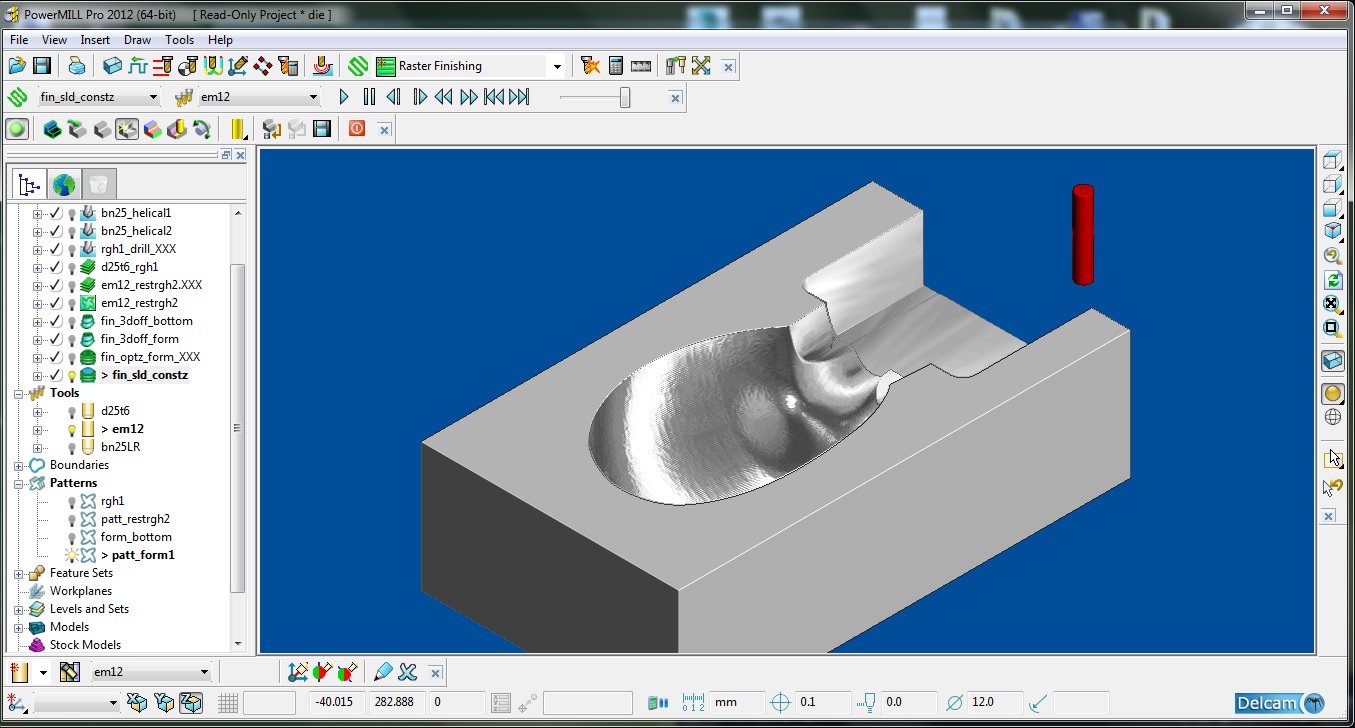The height and width of the screenshot is (728, 1355).
Task: Open the fin_sld_constz toolpath dropdown
Action: coord(153,97)
